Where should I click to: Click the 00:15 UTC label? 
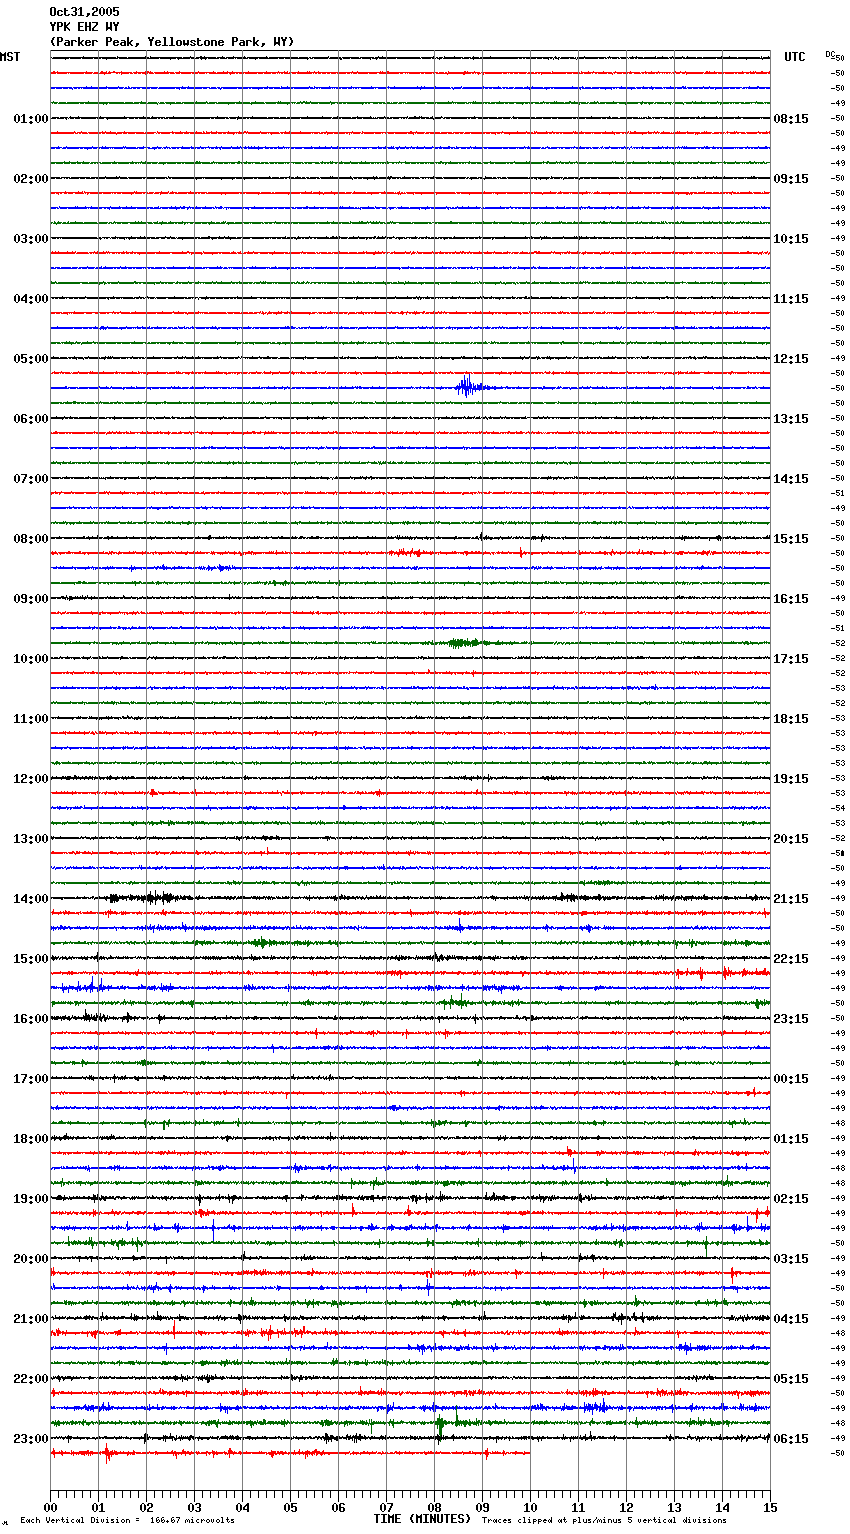791,1079
